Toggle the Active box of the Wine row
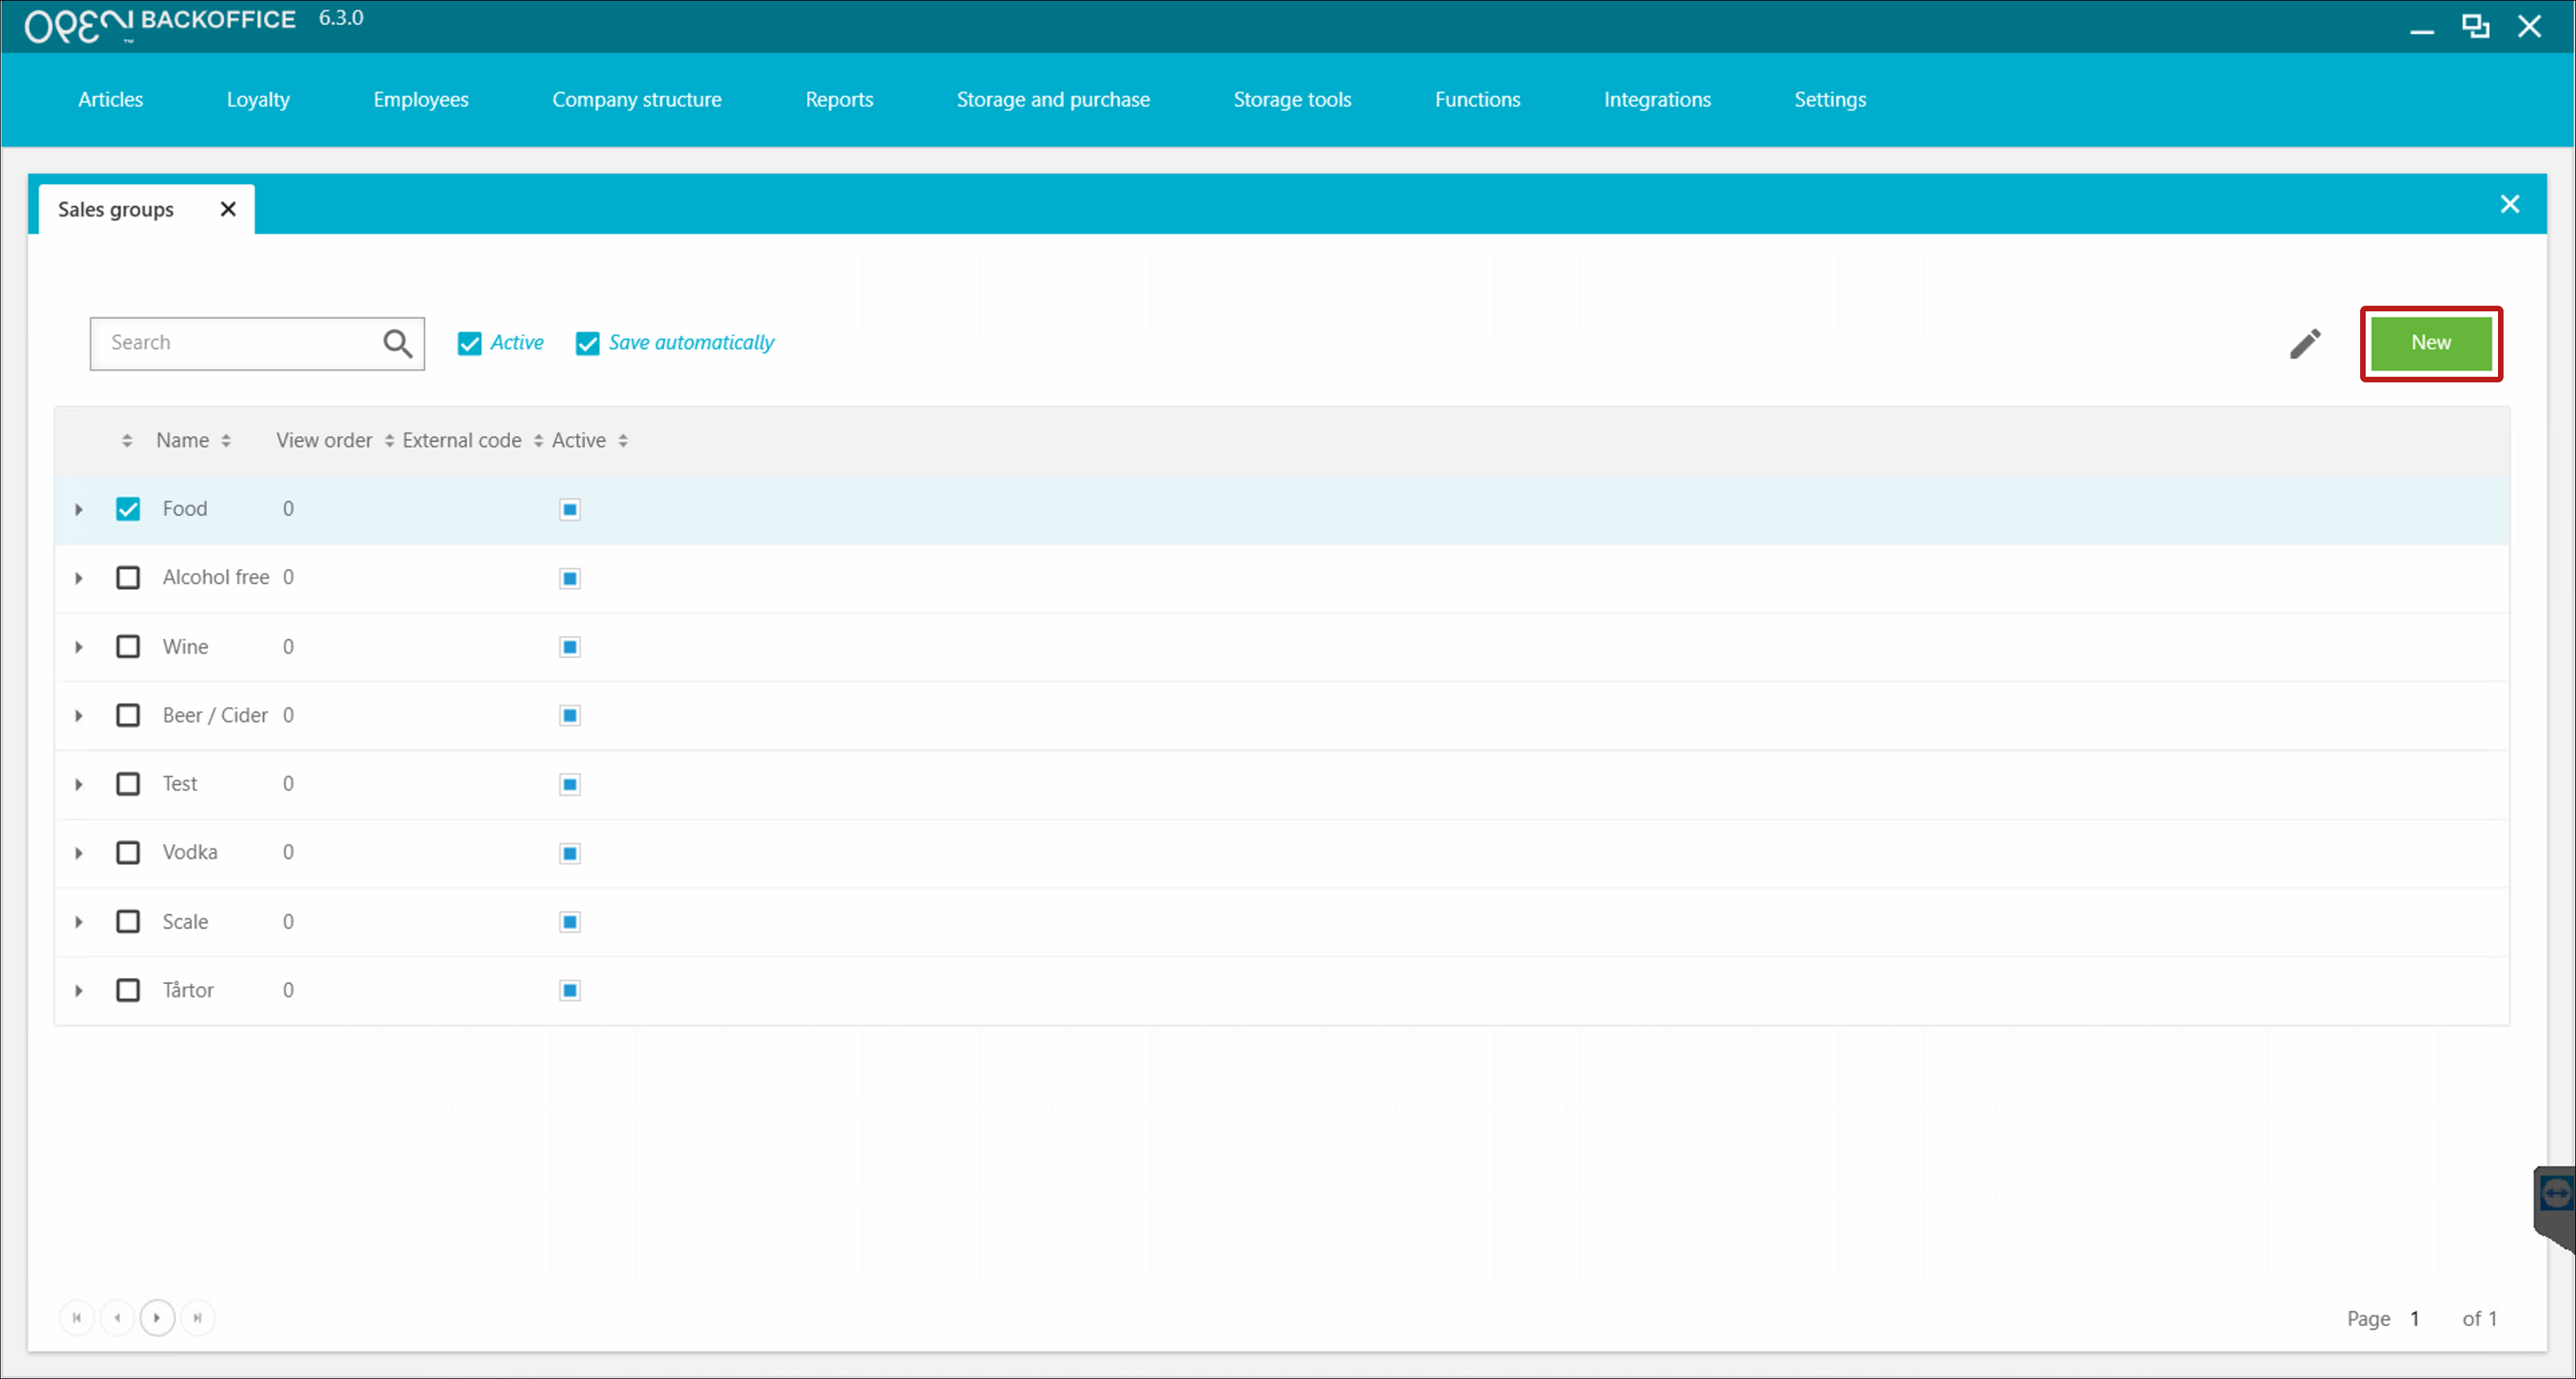The image size is (2576, 1379). pos(570,647)
